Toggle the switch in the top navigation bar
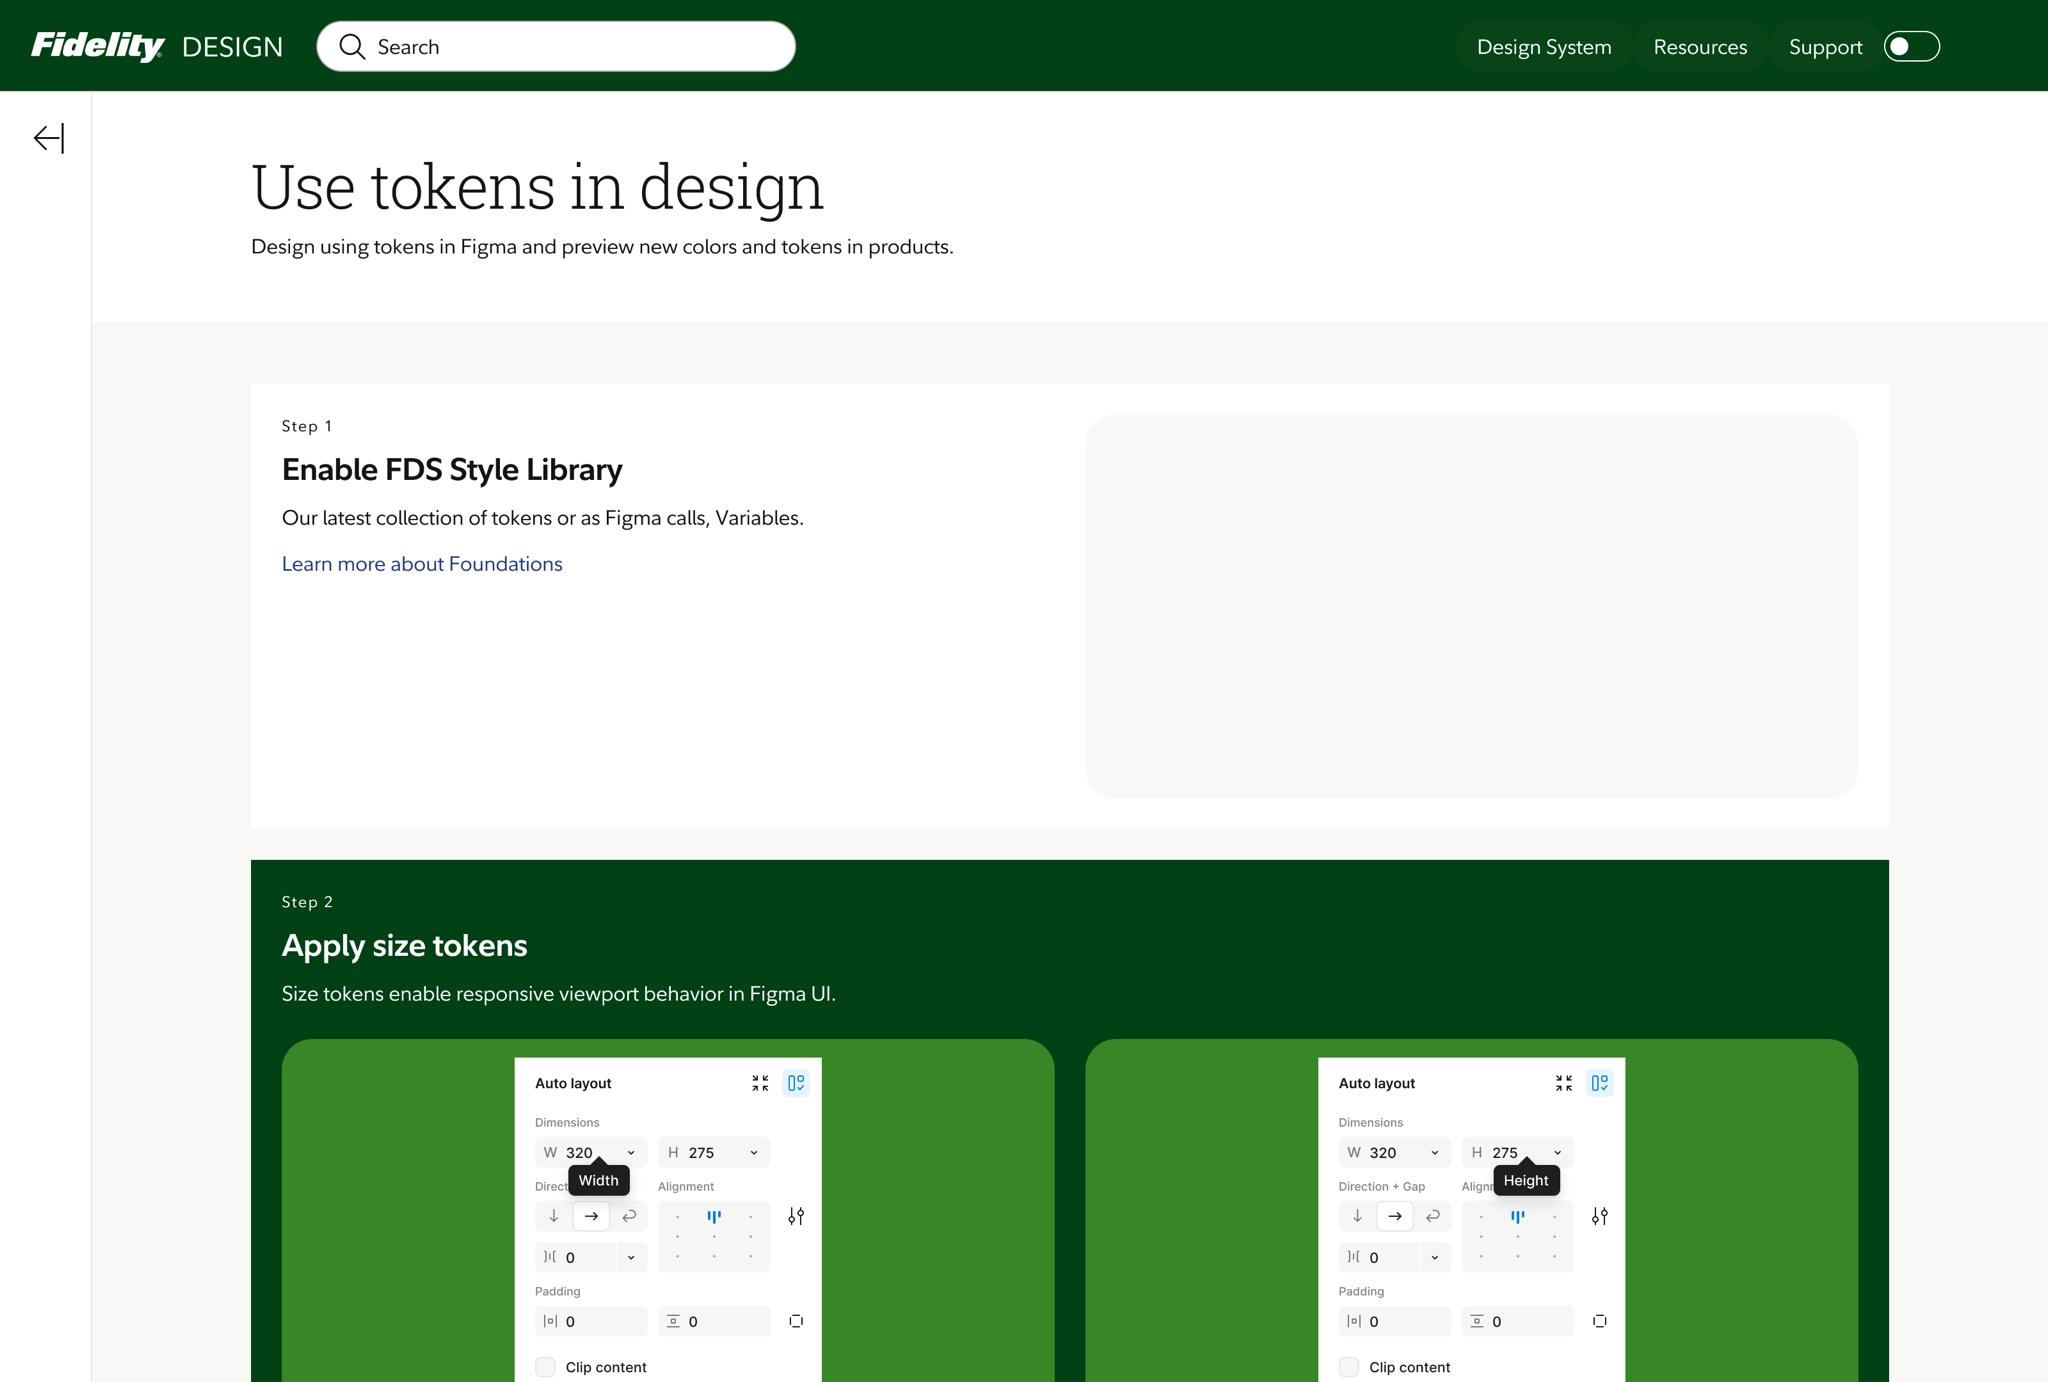The width and height of the screenshot is (2048, 1382). tap(1911, 47)
